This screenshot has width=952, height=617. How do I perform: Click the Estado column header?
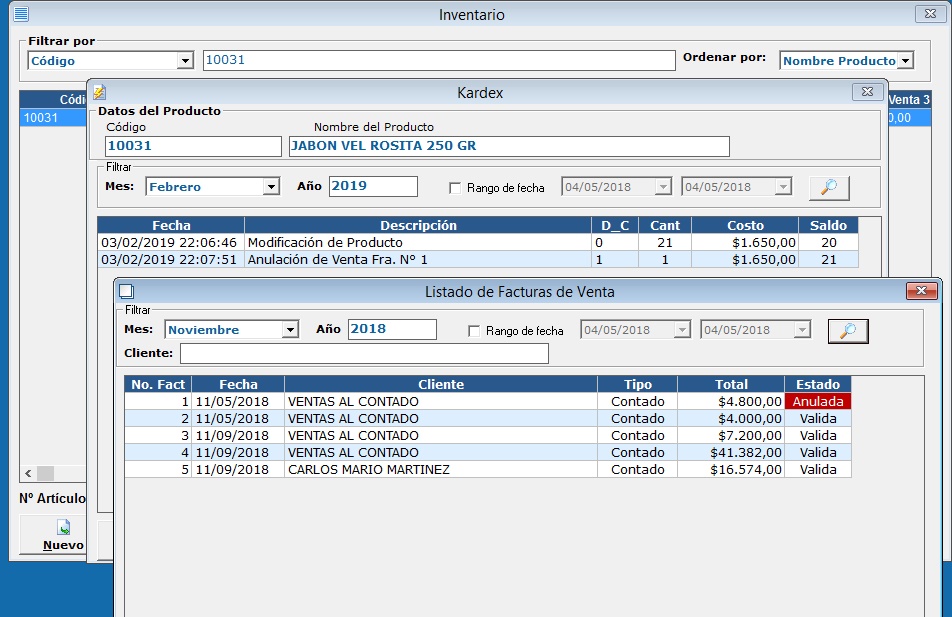817,384
